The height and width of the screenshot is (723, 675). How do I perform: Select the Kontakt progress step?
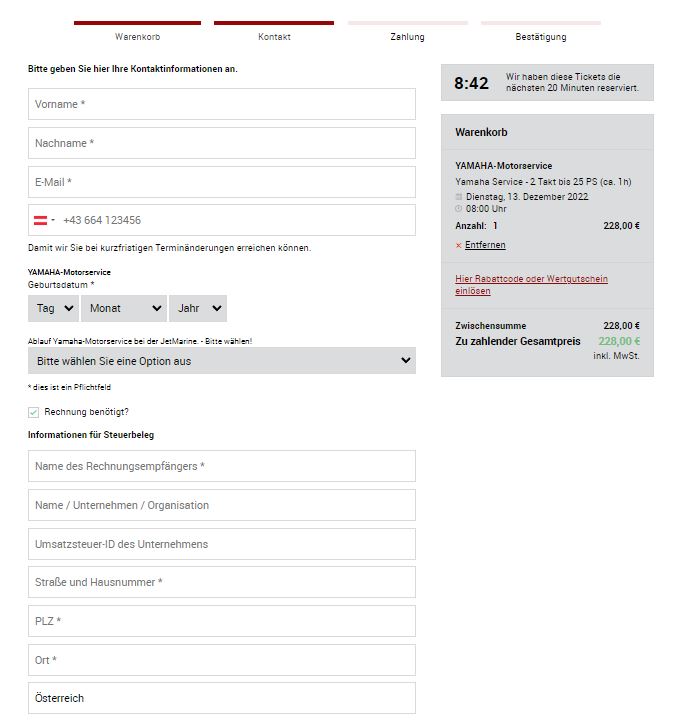[x=274, y=37]
